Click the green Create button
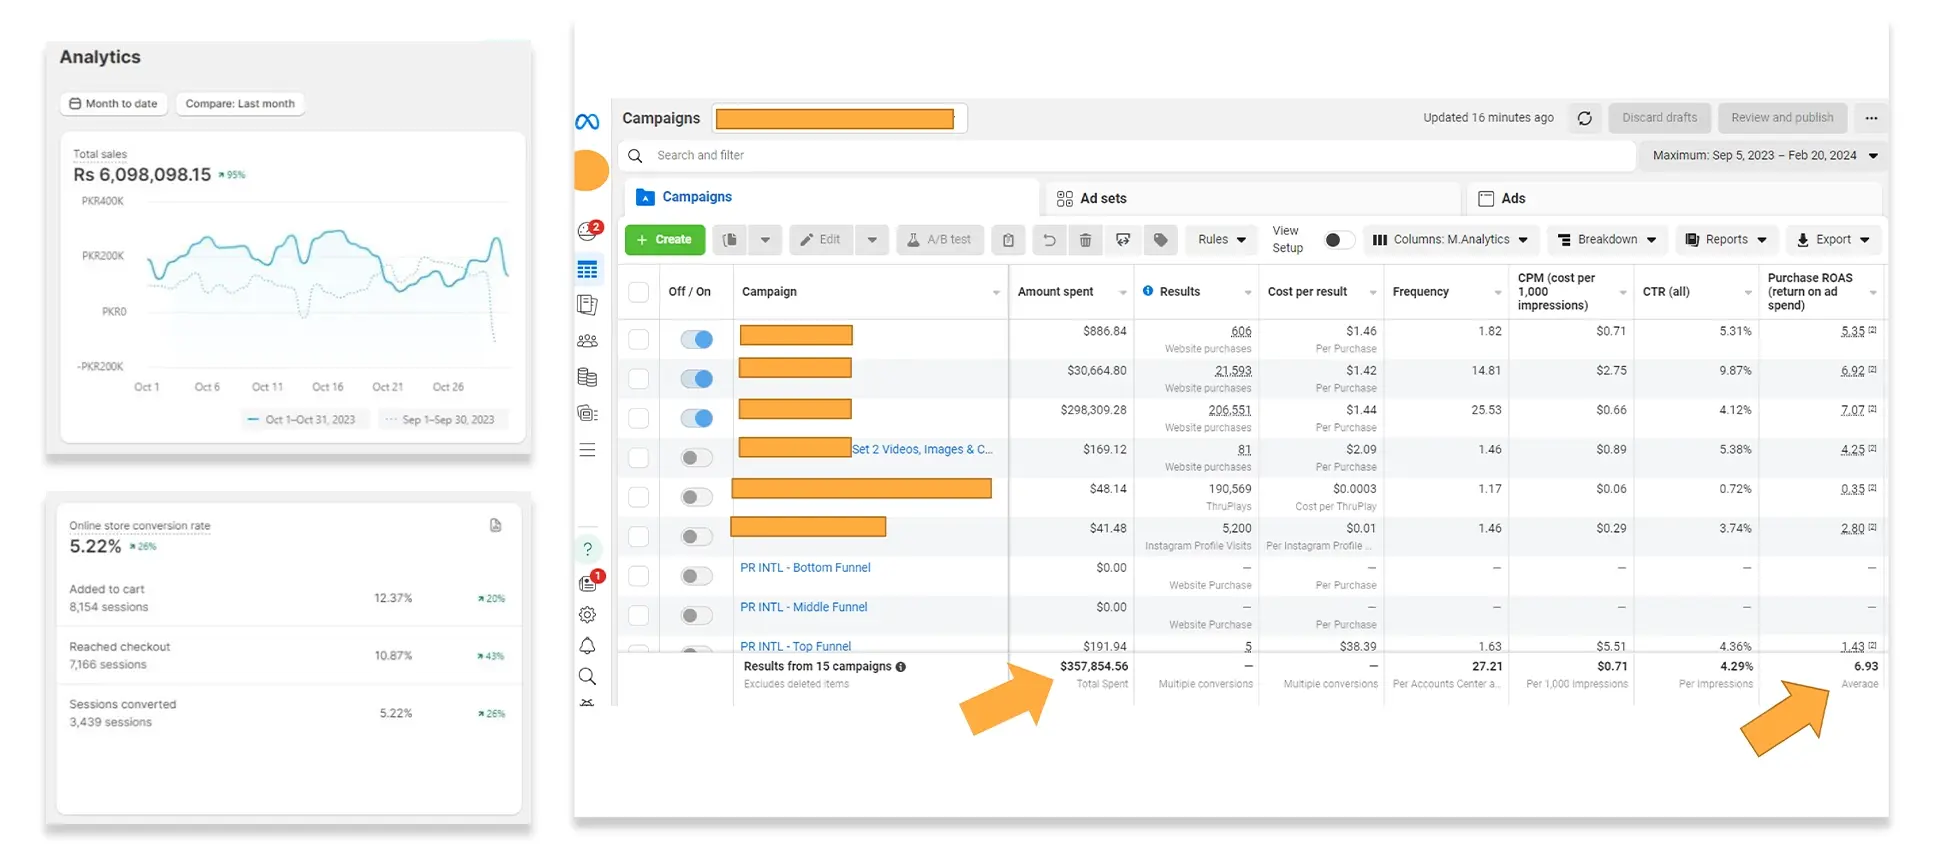Viewport: 1950px width, 850px height. [664, 240]
